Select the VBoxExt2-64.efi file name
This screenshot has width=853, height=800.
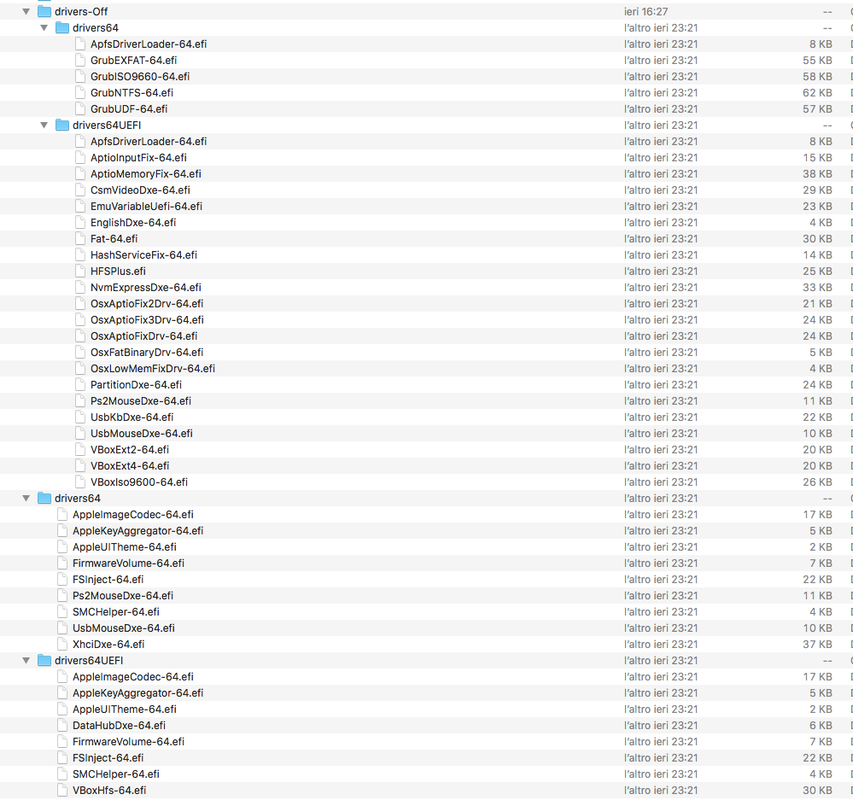(x=129, y=450)
